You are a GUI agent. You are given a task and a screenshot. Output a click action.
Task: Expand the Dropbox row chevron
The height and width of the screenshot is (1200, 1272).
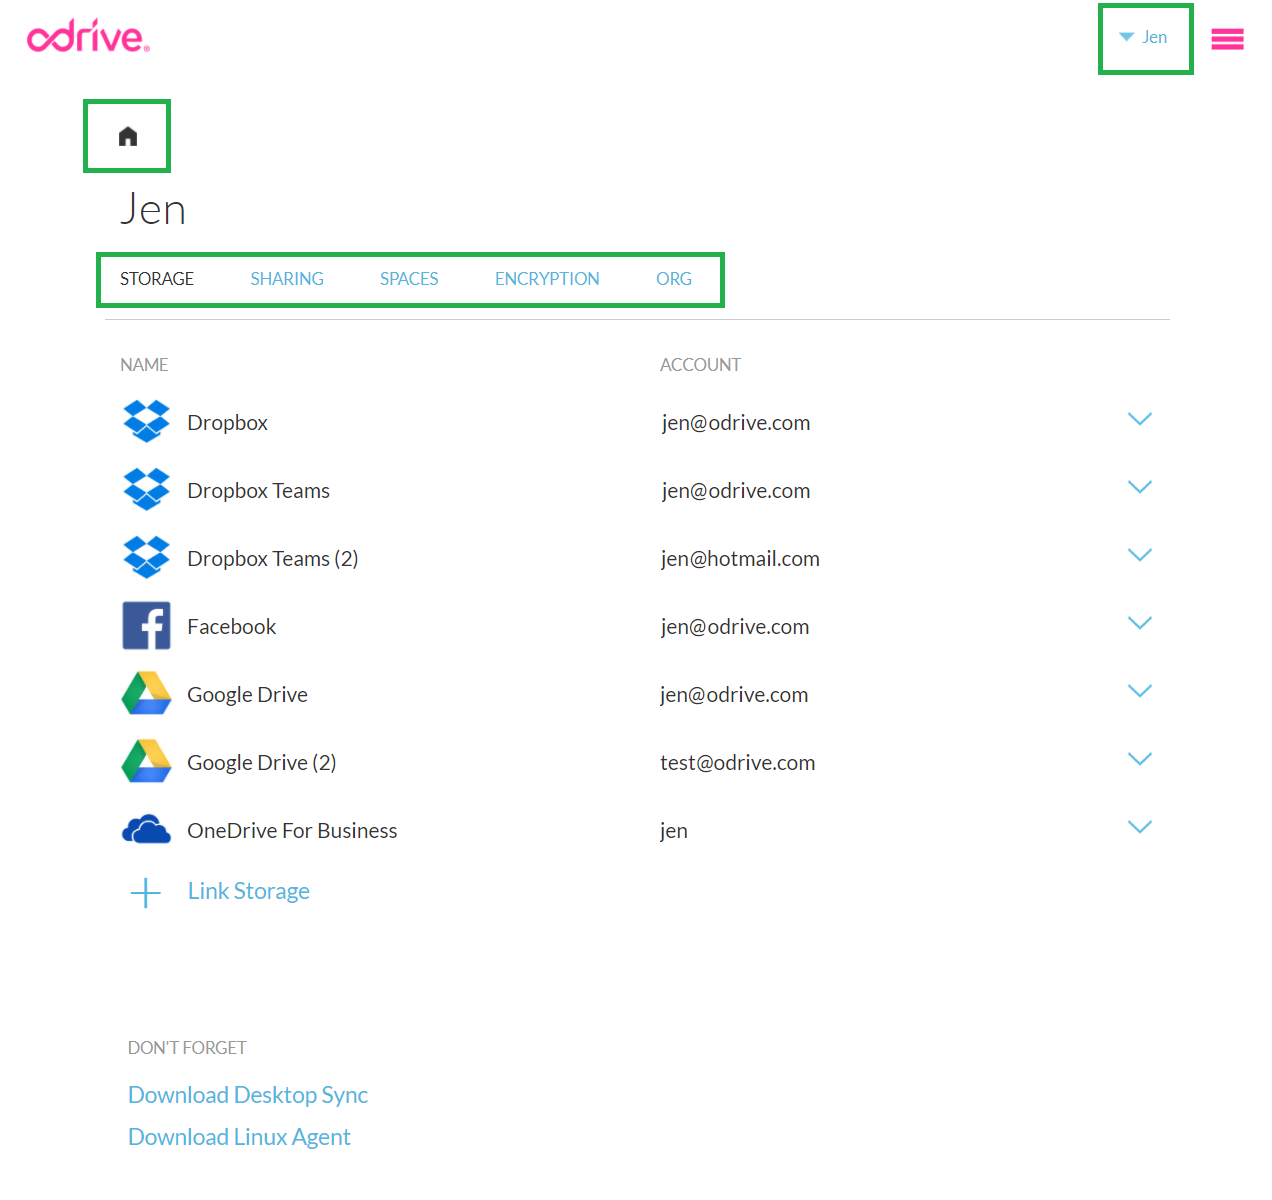1139,419
